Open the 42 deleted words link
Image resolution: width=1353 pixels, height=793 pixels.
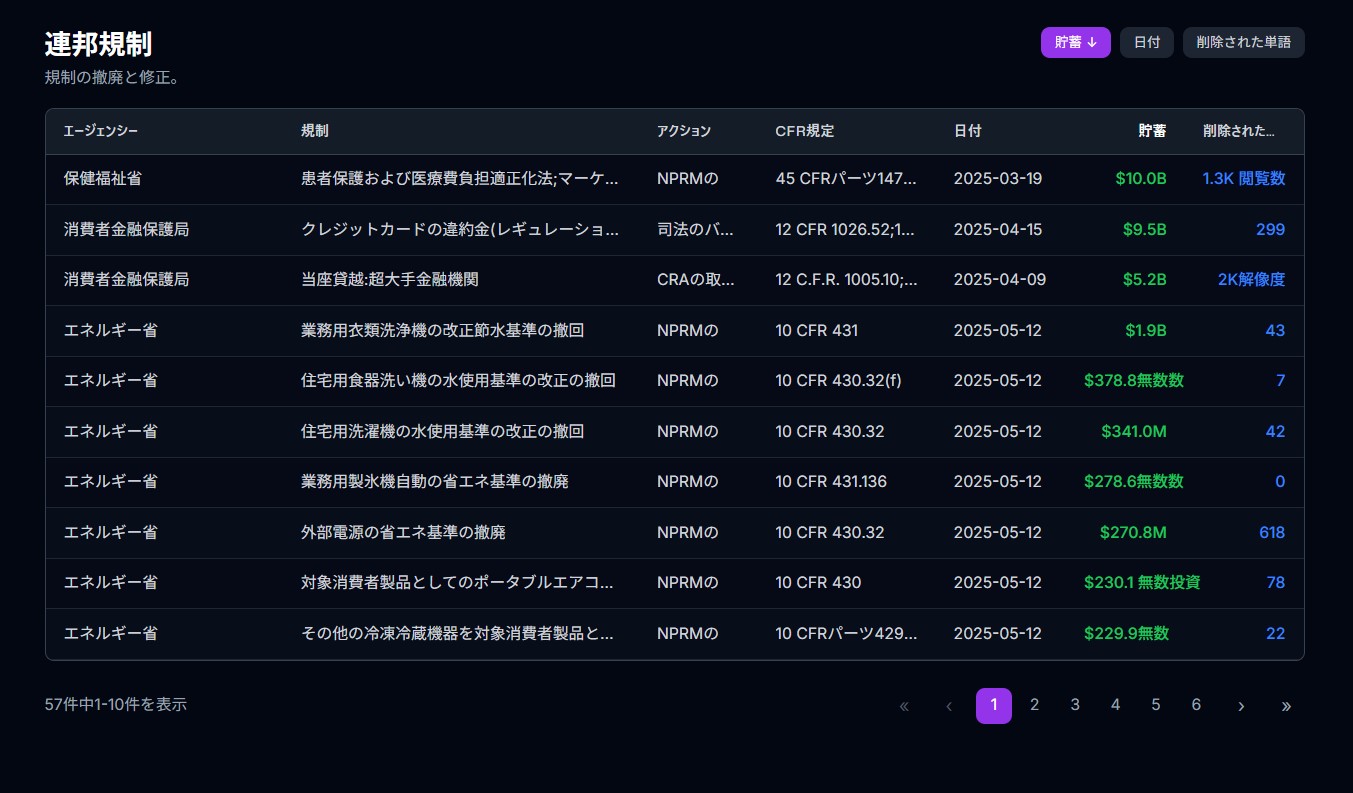click(x=1275, y=431)
